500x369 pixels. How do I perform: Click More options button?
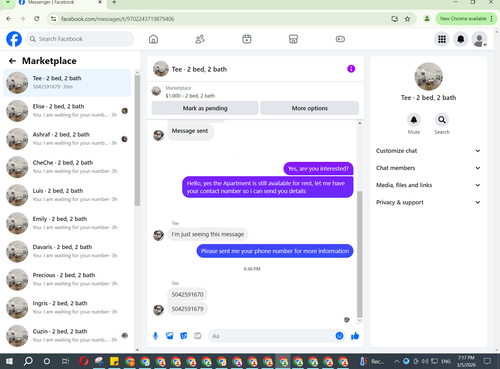point(310,108)
